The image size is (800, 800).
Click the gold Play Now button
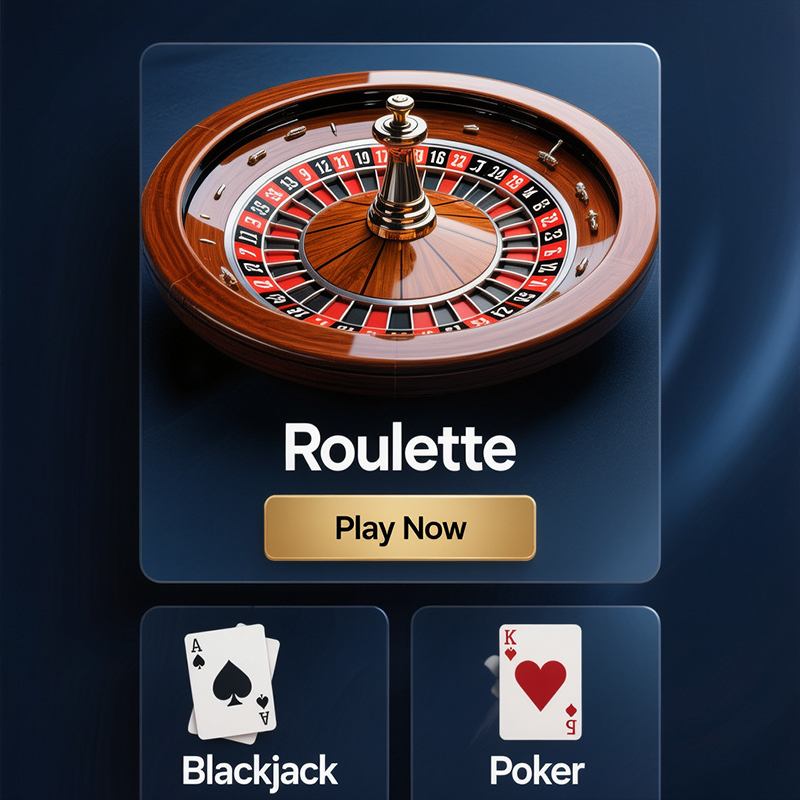[x=400, y=528]
